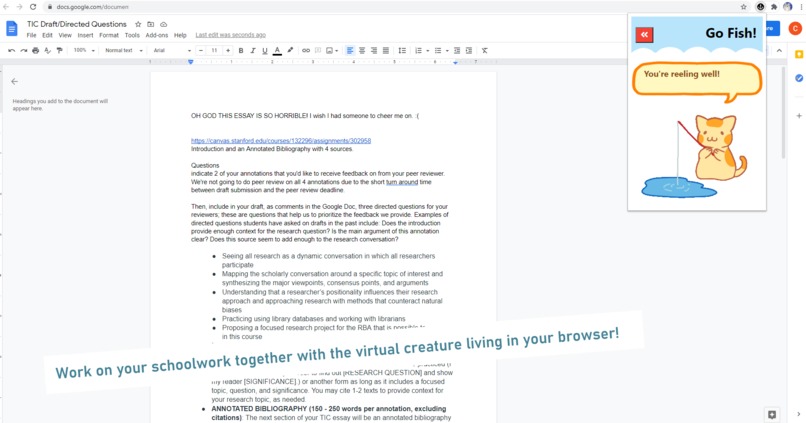The image size is (806, 423).
Task: Open the Edit menu
Action: pos(47,35)
